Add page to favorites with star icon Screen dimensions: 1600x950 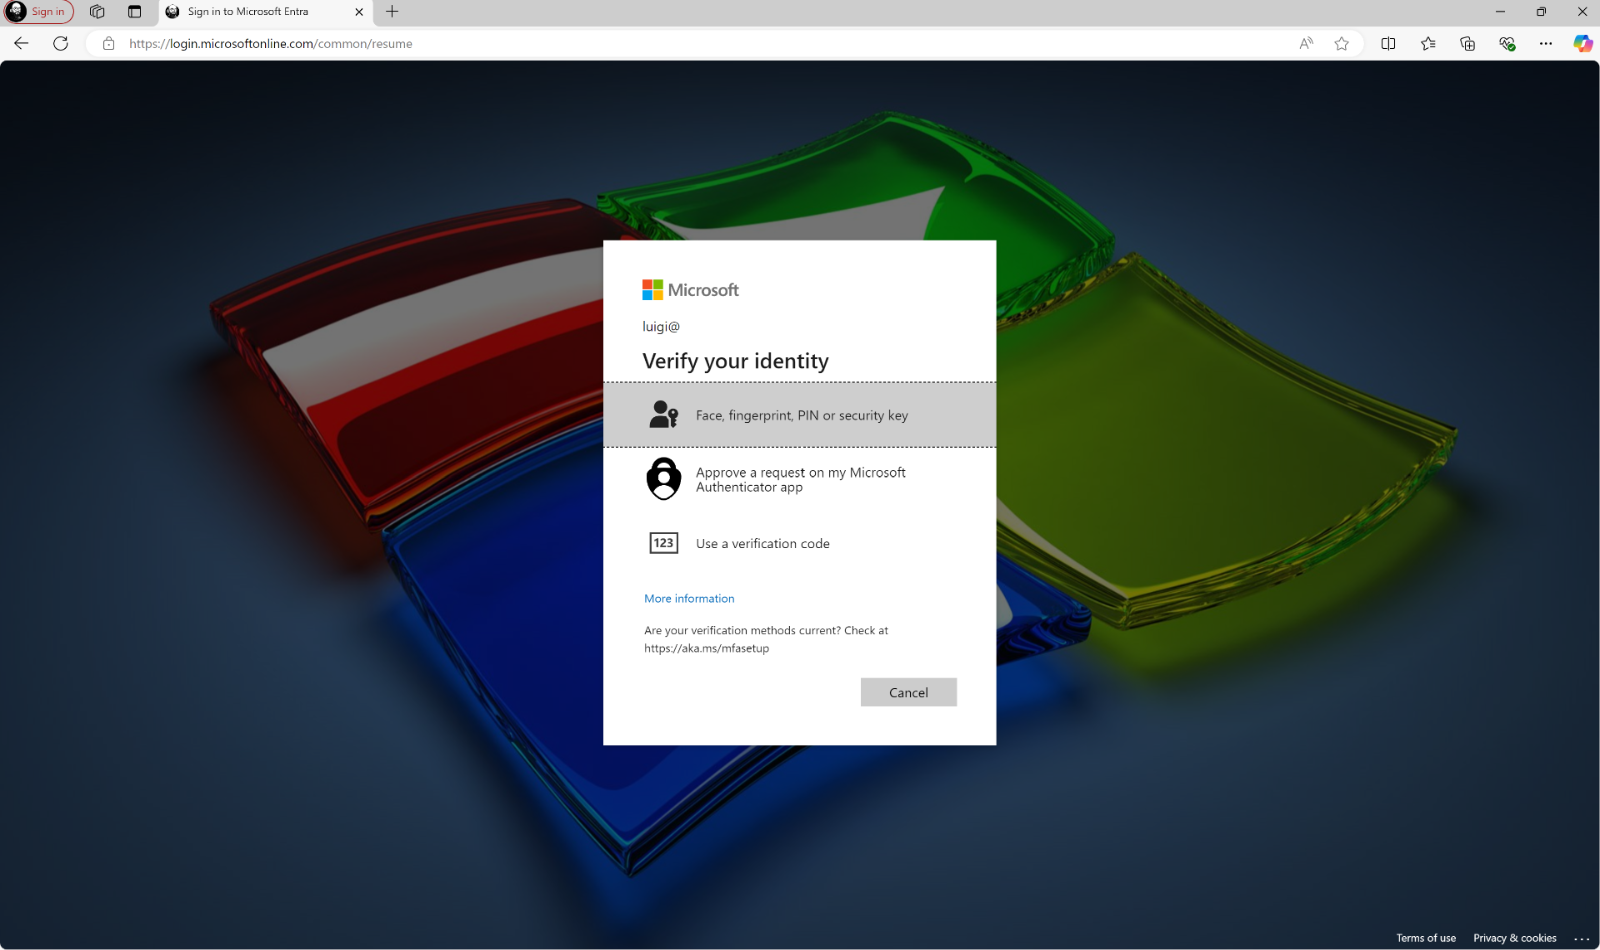coord(1342,43)
